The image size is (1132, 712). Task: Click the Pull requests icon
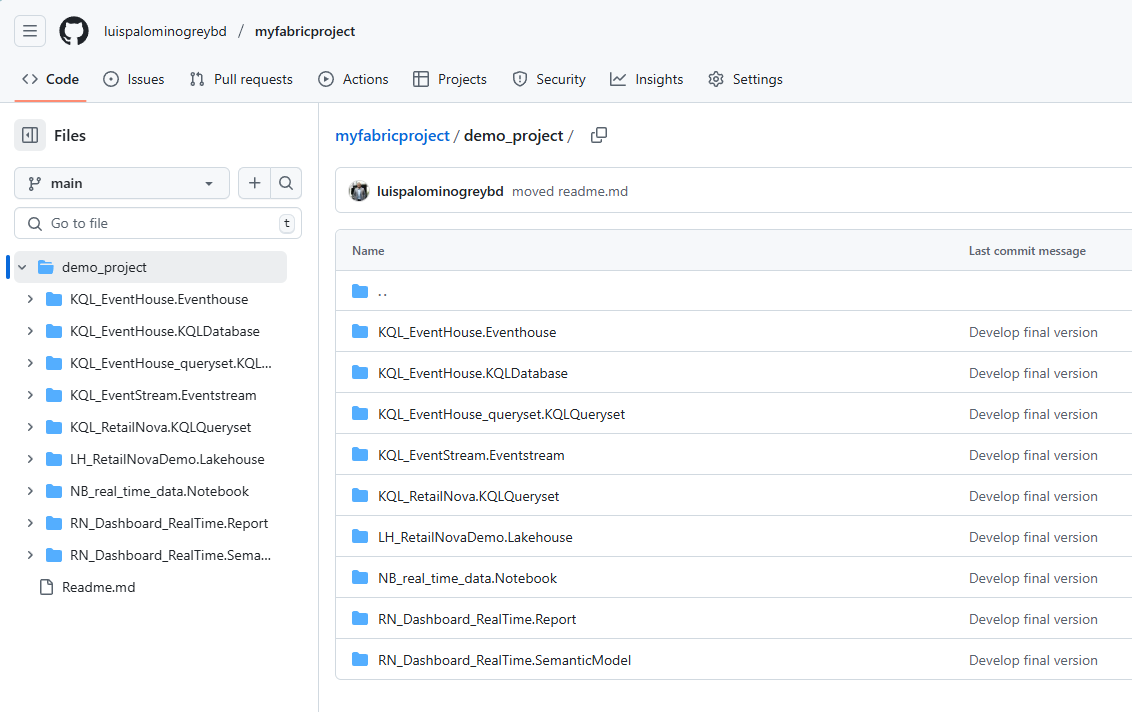[197, 79]
